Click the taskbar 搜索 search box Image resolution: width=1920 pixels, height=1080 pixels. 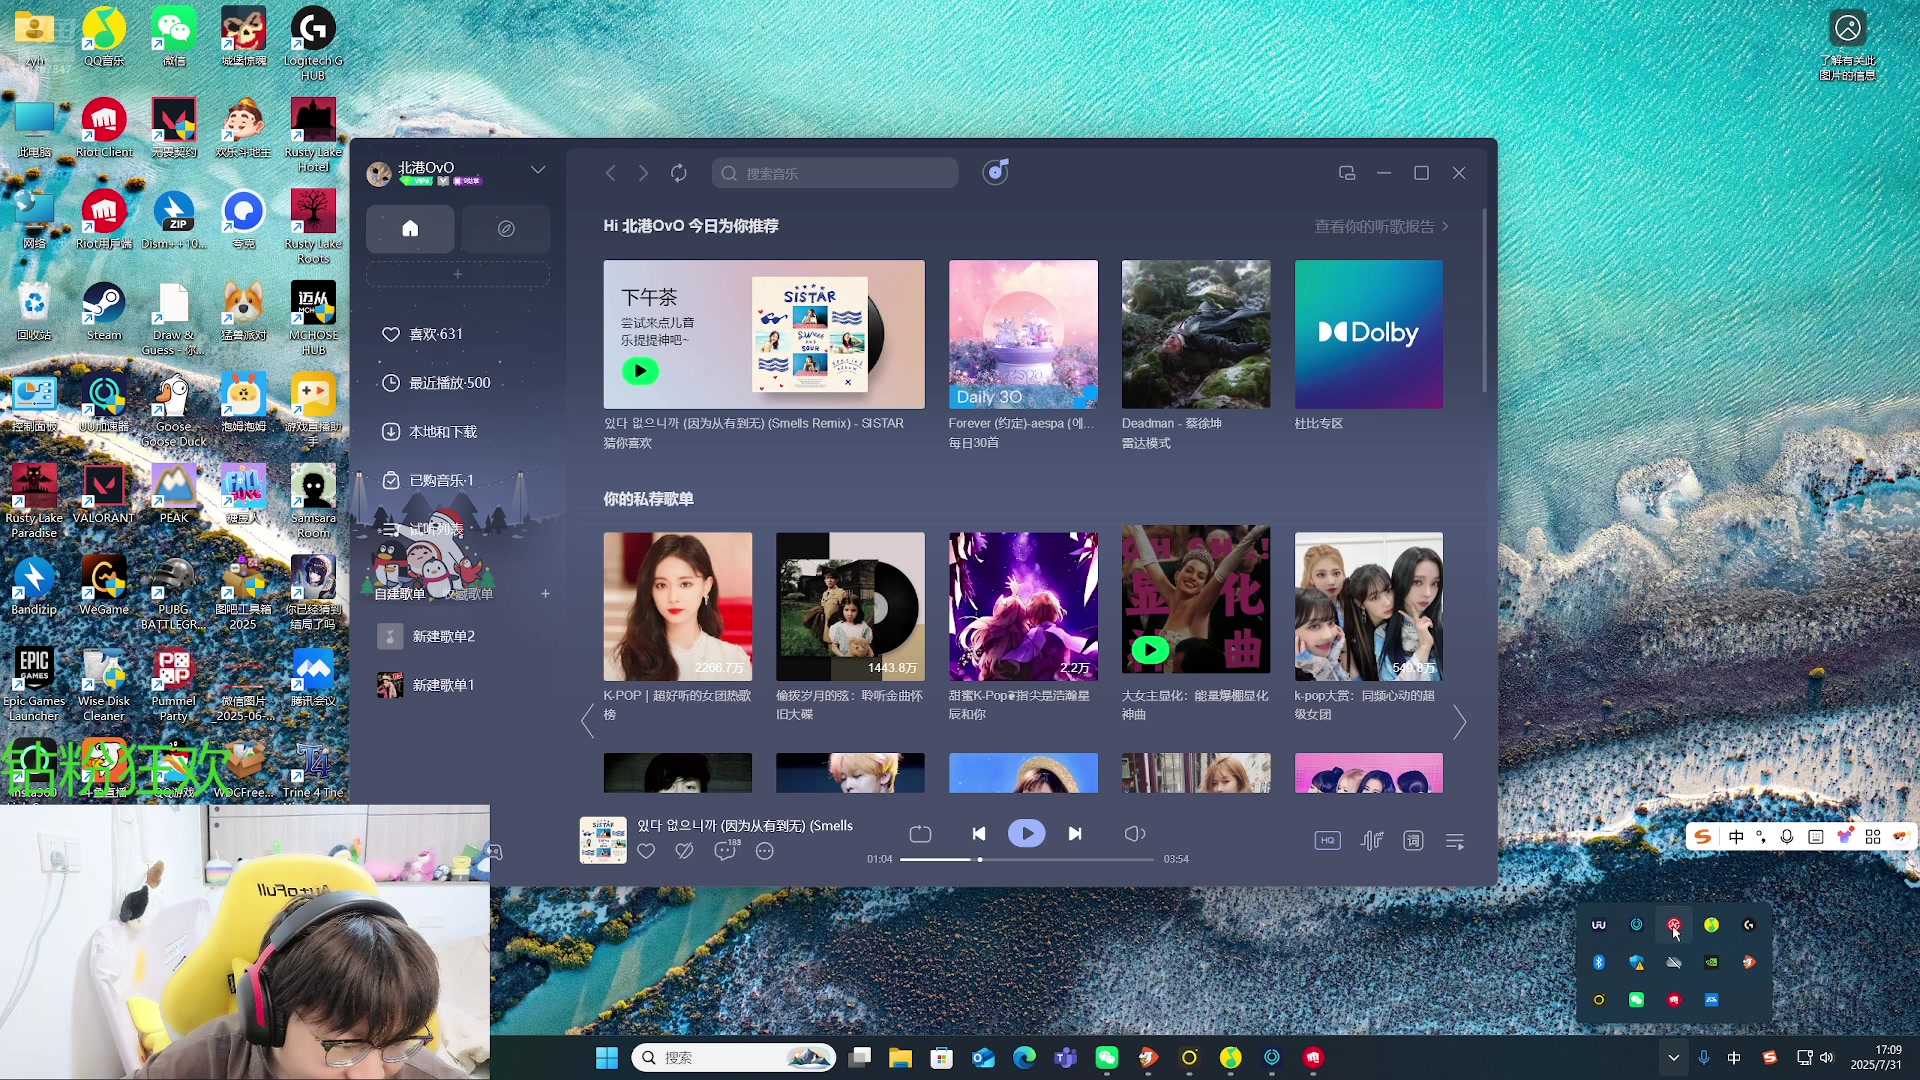pos(733,1057)
